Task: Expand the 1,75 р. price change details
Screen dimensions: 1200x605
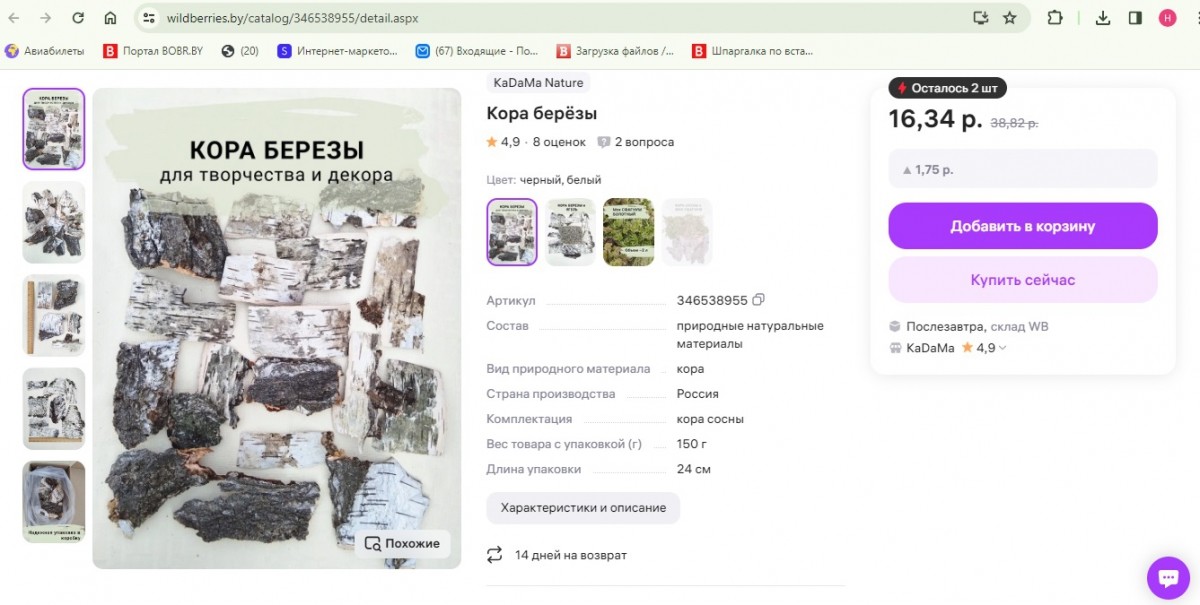Action: click(1022, 169)
